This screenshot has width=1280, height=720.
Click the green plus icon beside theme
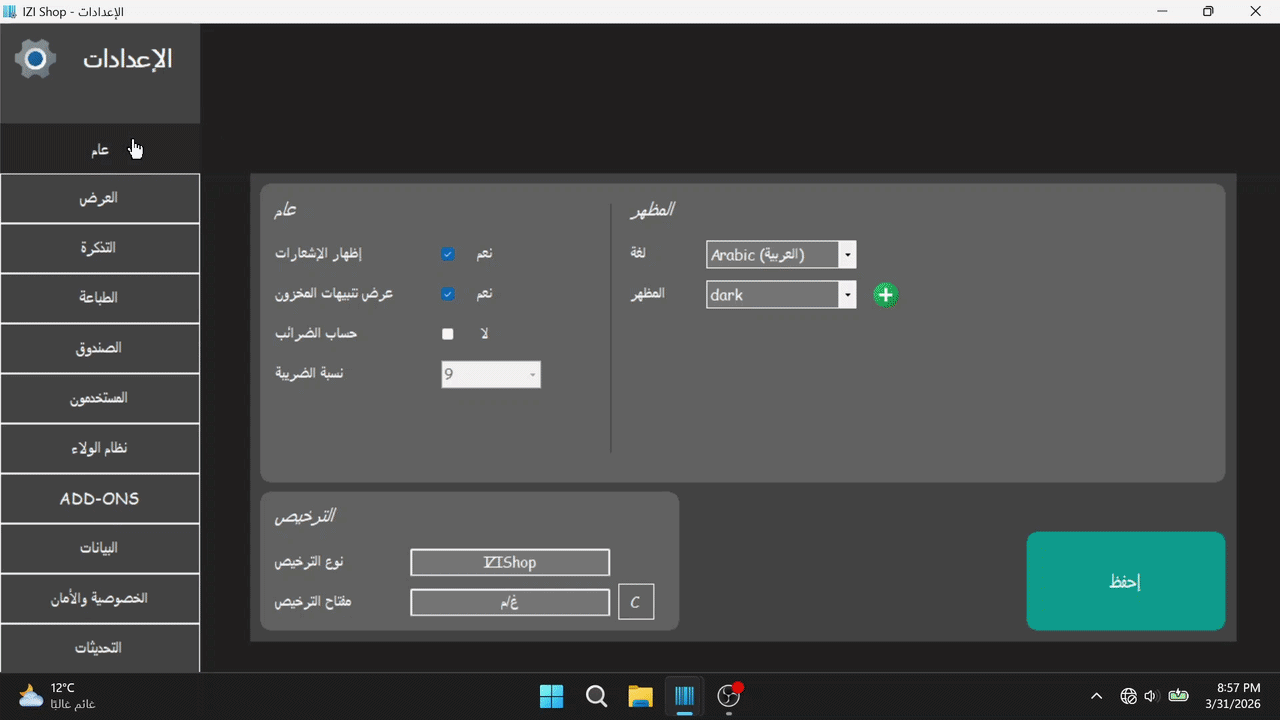885,295
